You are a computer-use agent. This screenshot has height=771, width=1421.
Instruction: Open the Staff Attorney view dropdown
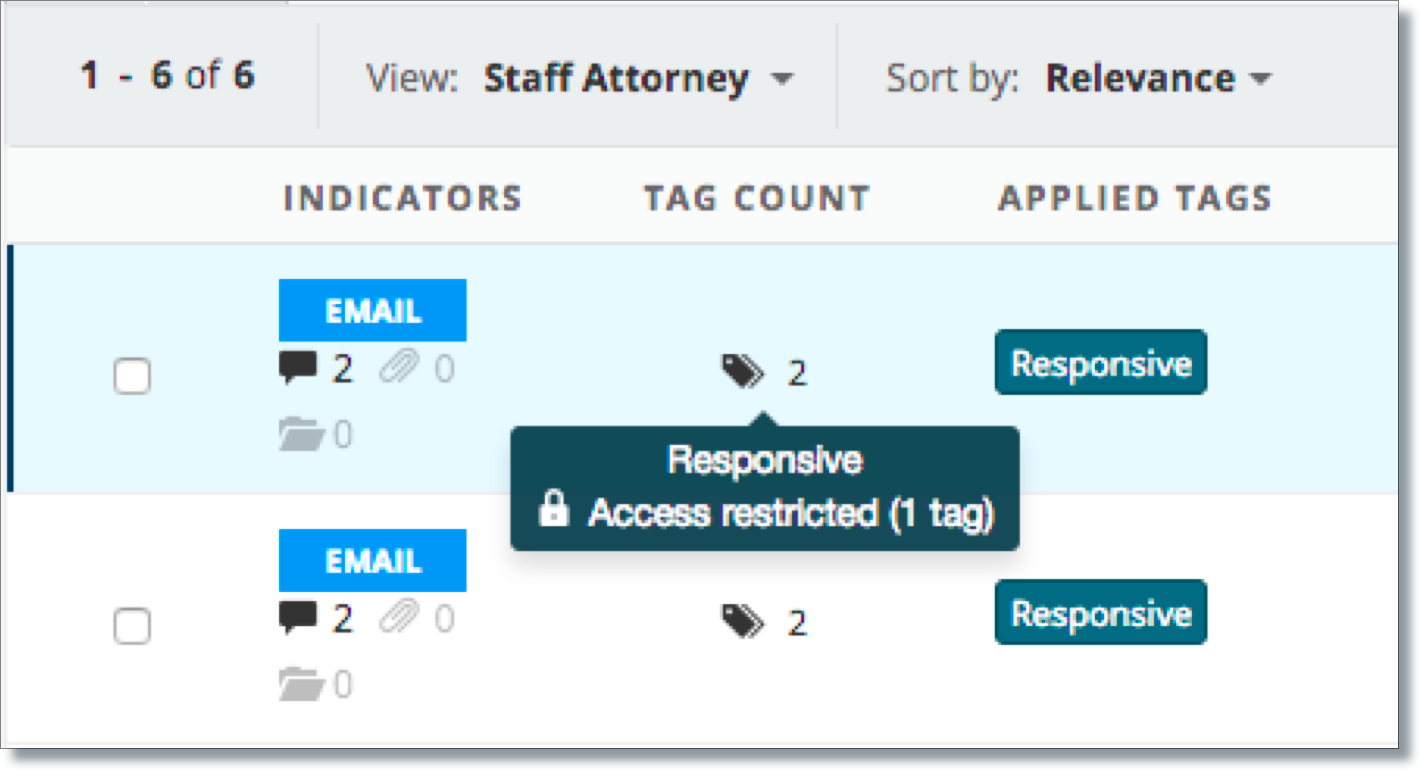click(639, 78)
